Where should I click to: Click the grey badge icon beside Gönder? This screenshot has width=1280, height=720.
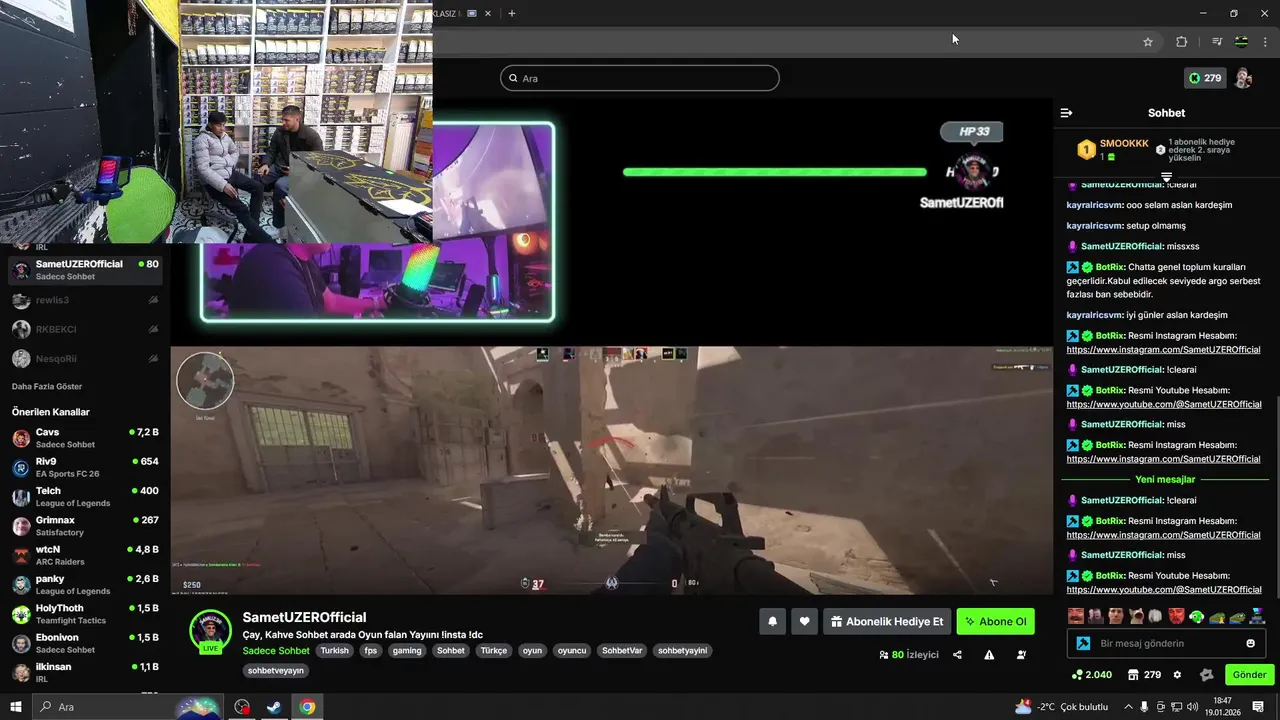[x=1206, y=675]
